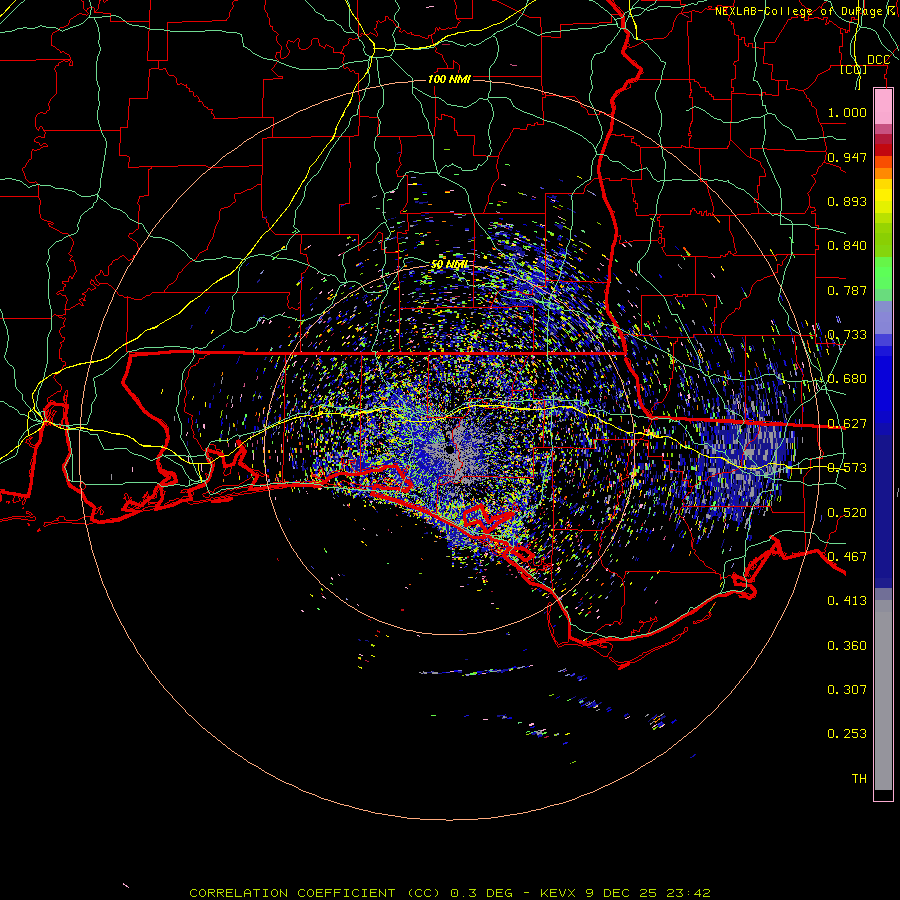The image size is (900, 900).
Task: Select the 0.787 scale value
Action: coord(847,290)
